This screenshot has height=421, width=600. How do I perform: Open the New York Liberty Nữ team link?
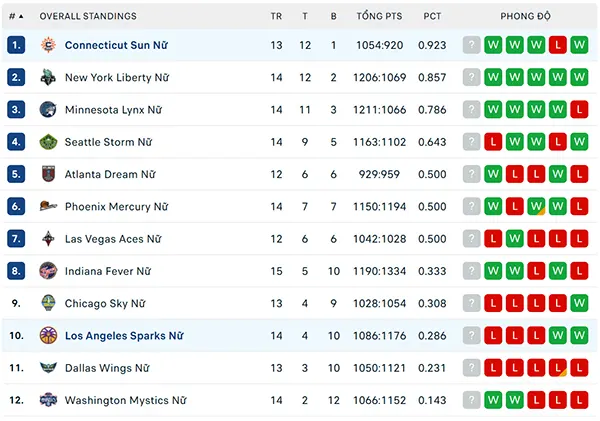117,77
